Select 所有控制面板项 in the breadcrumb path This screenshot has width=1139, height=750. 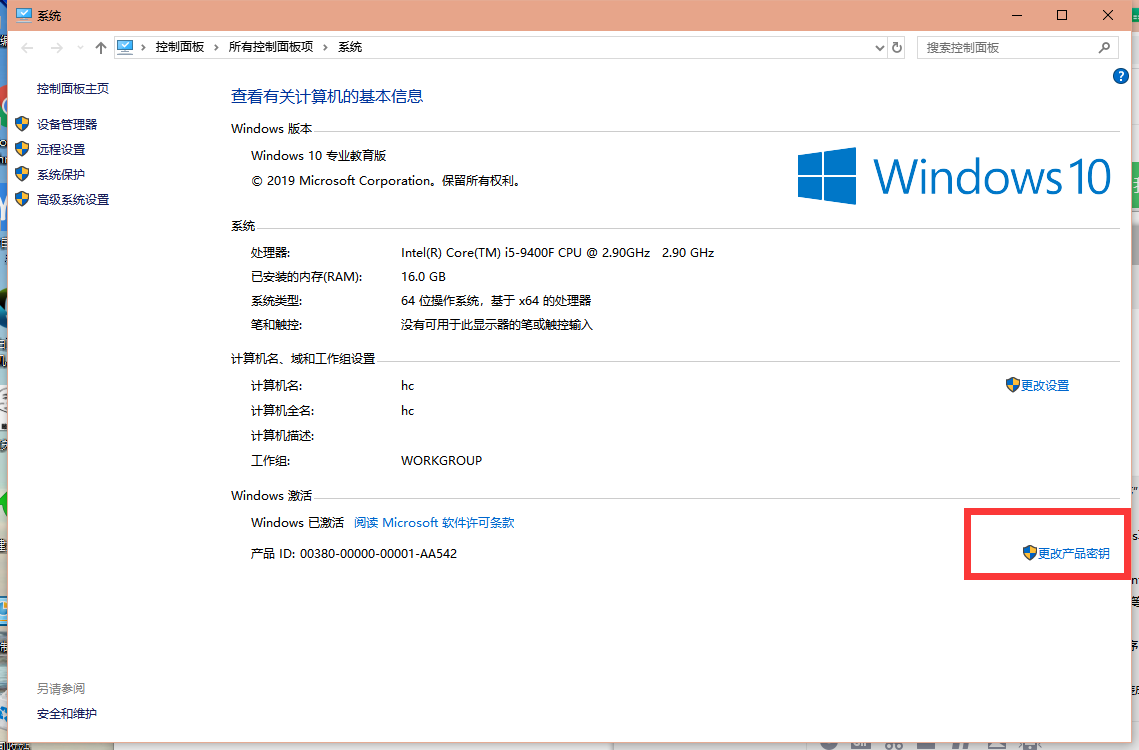click(272, 46)
